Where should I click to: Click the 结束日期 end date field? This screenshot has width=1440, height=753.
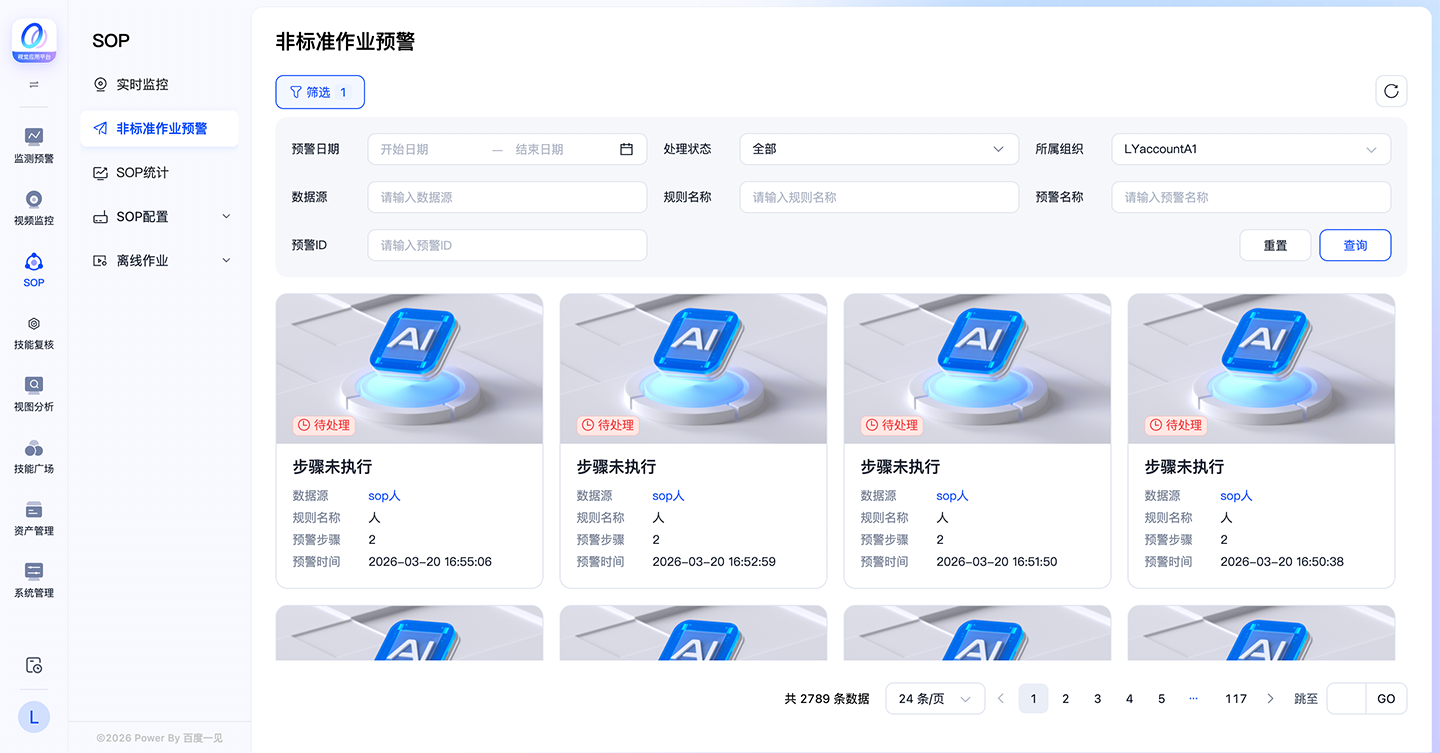coord(560,149)
